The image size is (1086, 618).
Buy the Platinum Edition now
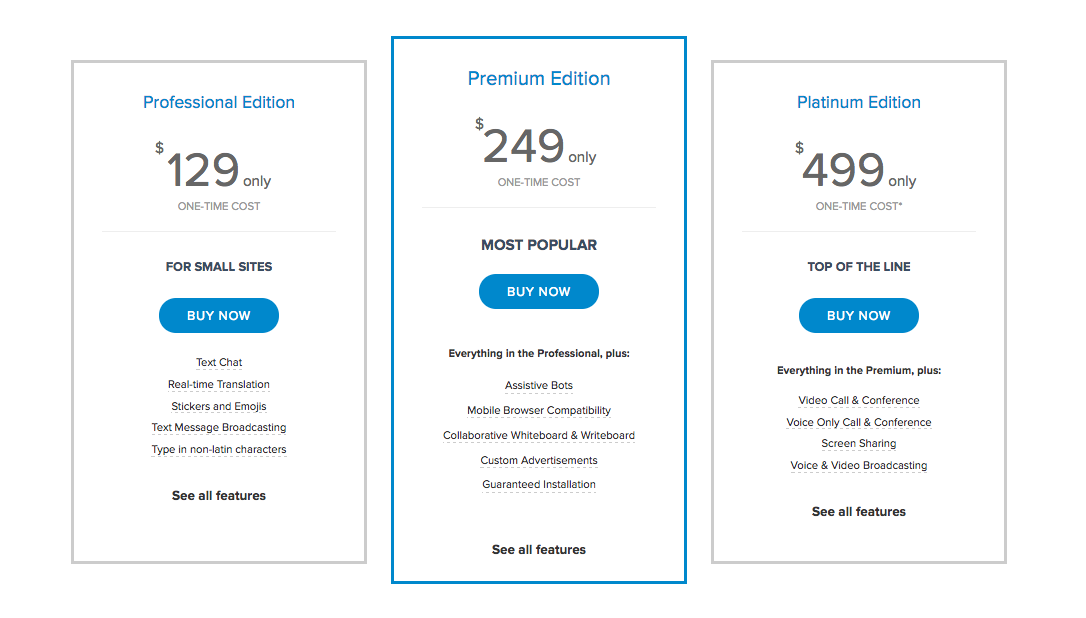(859, 315)
